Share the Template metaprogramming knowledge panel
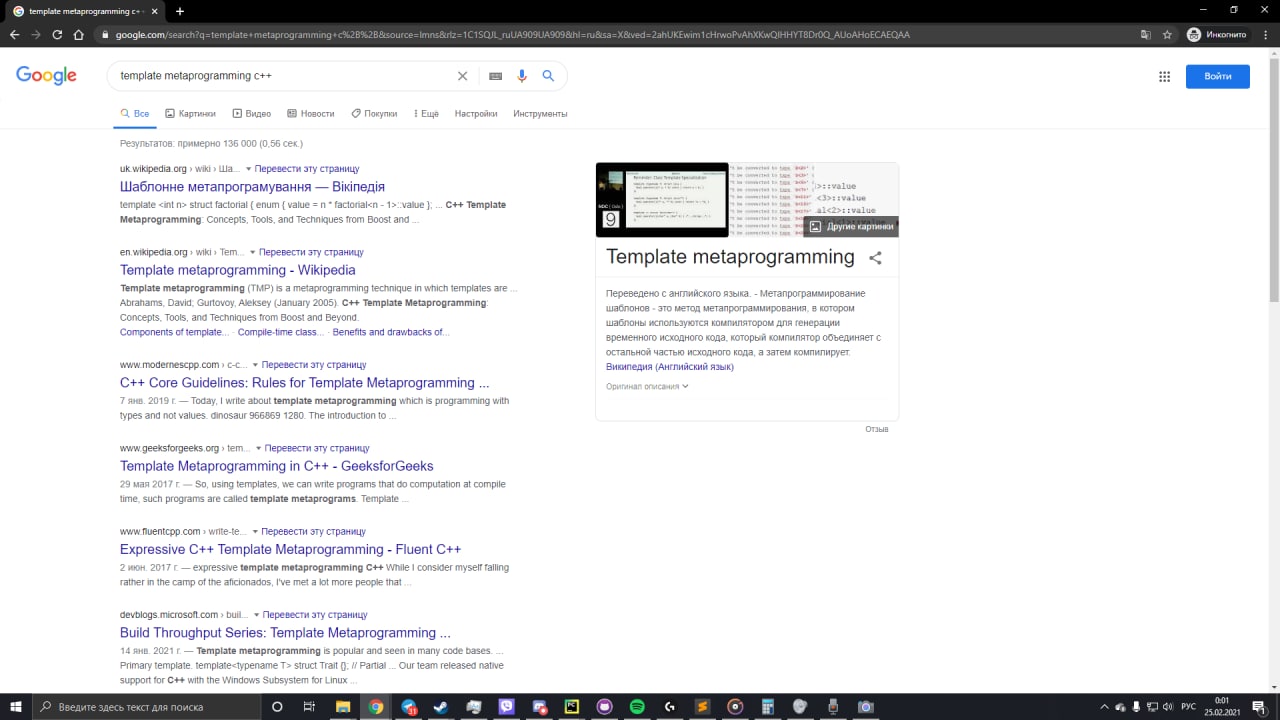Viewport: 1280px width, 720px height. (x=875, y=258)
